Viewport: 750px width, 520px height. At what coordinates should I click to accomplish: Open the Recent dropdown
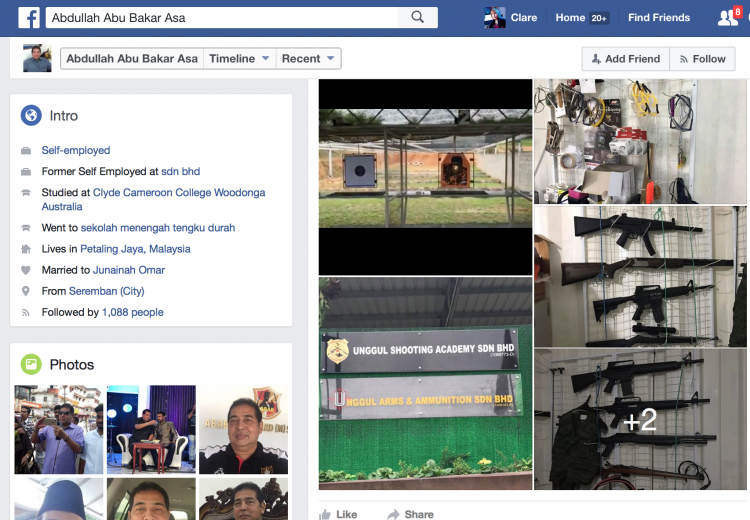(309, 58)
